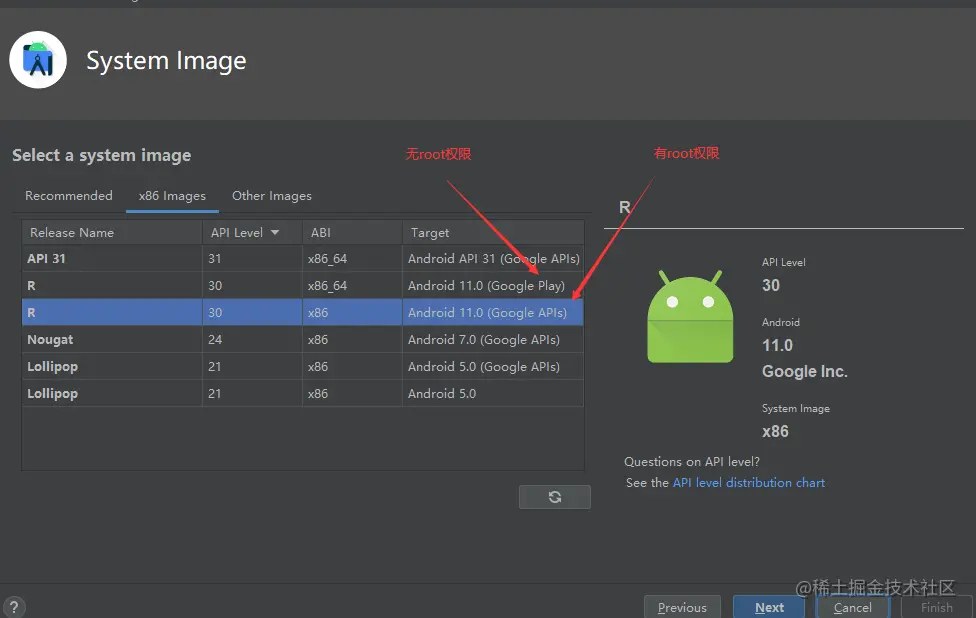Click the green Android robot image
Viewport: 976px width, 618px height.
pos(685,317)
